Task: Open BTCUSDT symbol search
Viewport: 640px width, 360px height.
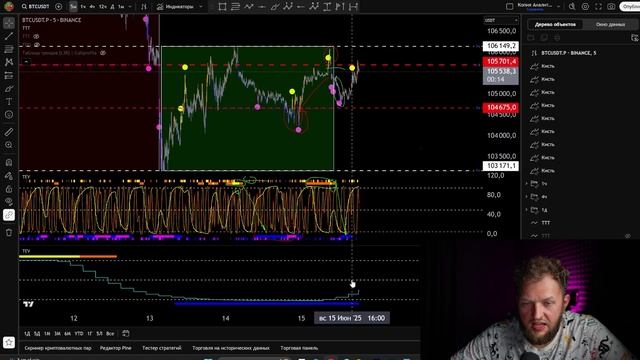Action: tap(36, 7)
